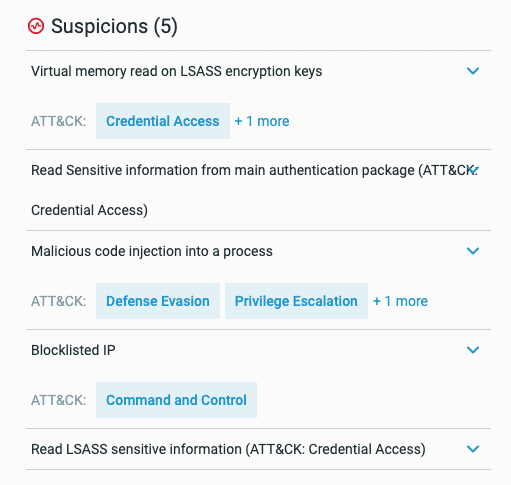Click the ATT&CK label beside Command and Control
Screen dimensions: 511x485
[58, 400]
